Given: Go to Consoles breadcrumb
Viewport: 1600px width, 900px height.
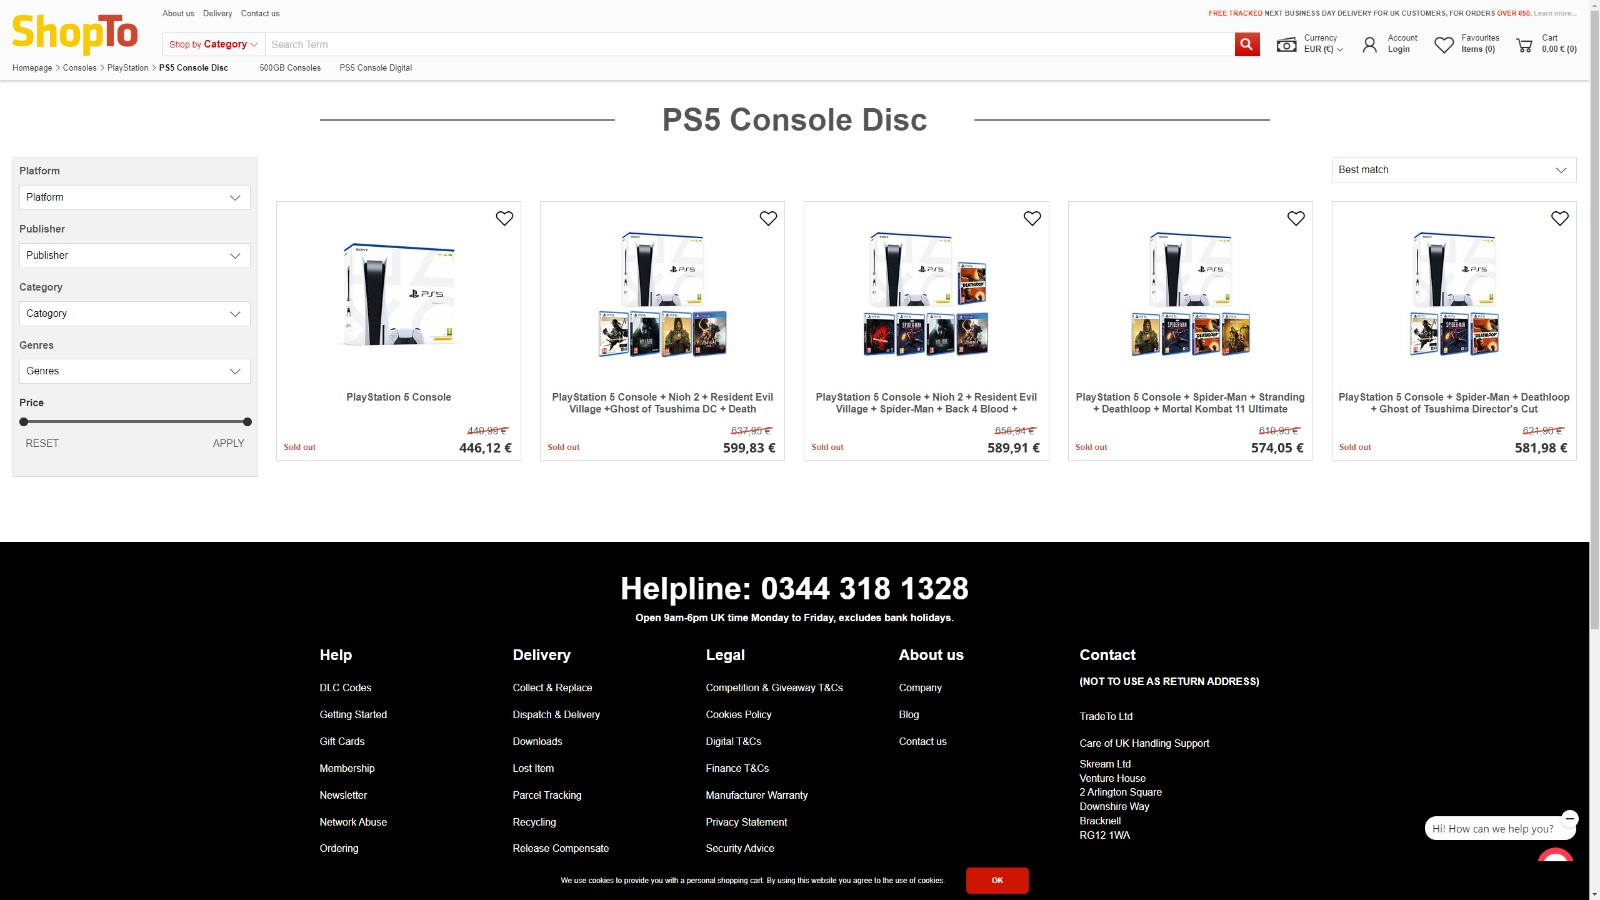Looking at the screenshot, I should click(x=80, y=68).
